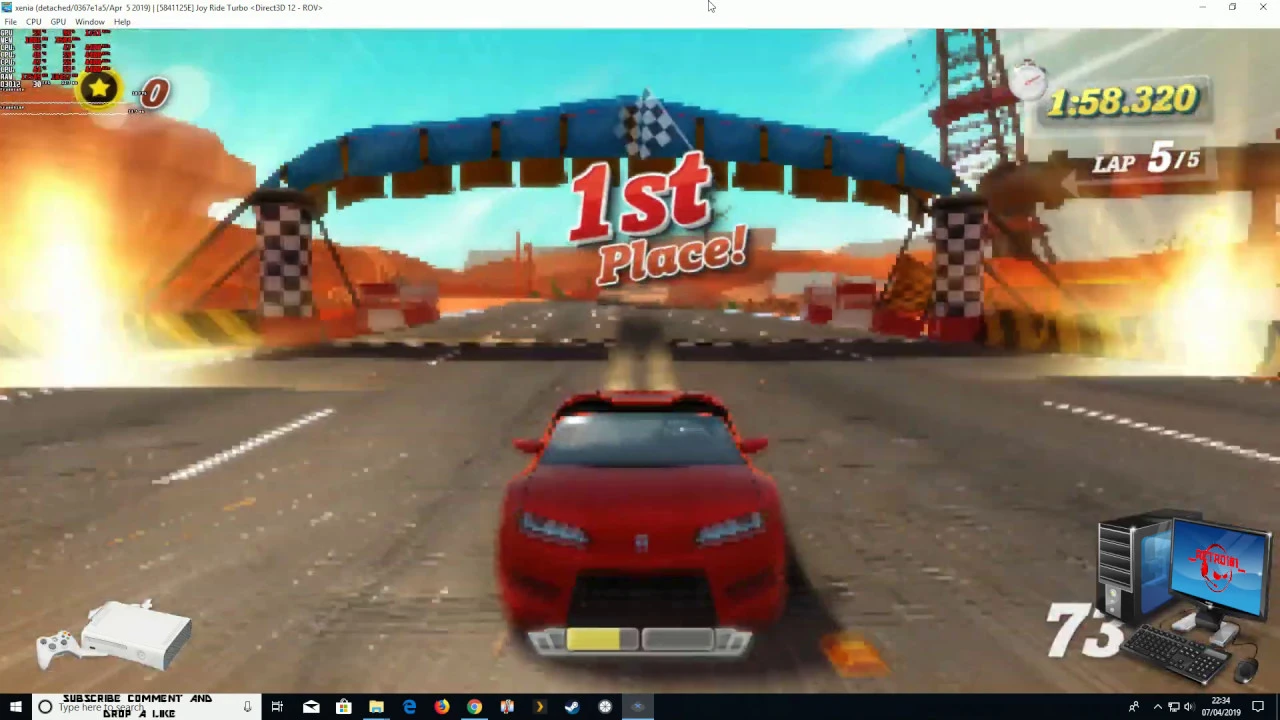
Task: Open the People icon in system tray
Action: point(1134,707)
